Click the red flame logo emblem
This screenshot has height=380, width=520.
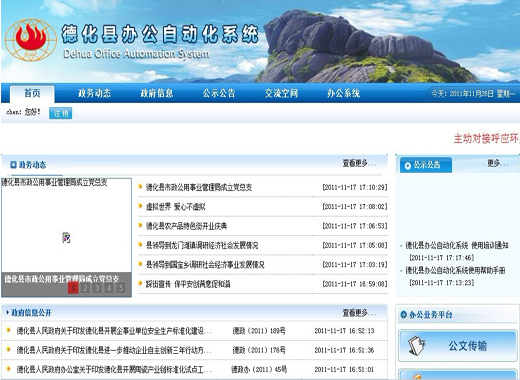[x=31, y=40]
